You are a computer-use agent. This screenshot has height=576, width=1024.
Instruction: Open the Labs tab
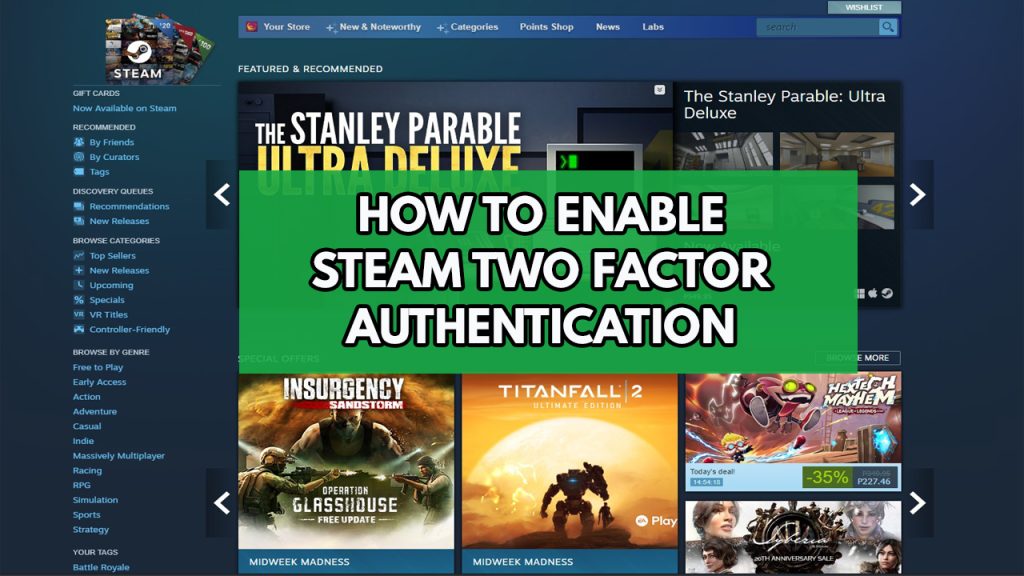click(653, 27)
